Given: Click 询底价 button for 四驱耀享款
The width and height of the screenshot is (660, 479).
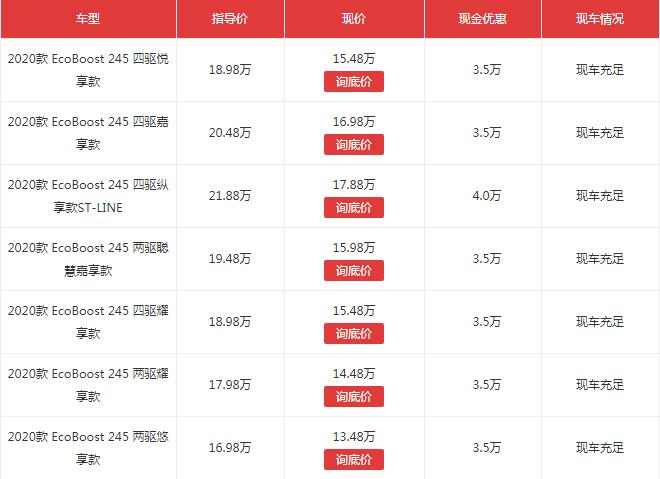Looking at the screenshot, I should point(354,333).
